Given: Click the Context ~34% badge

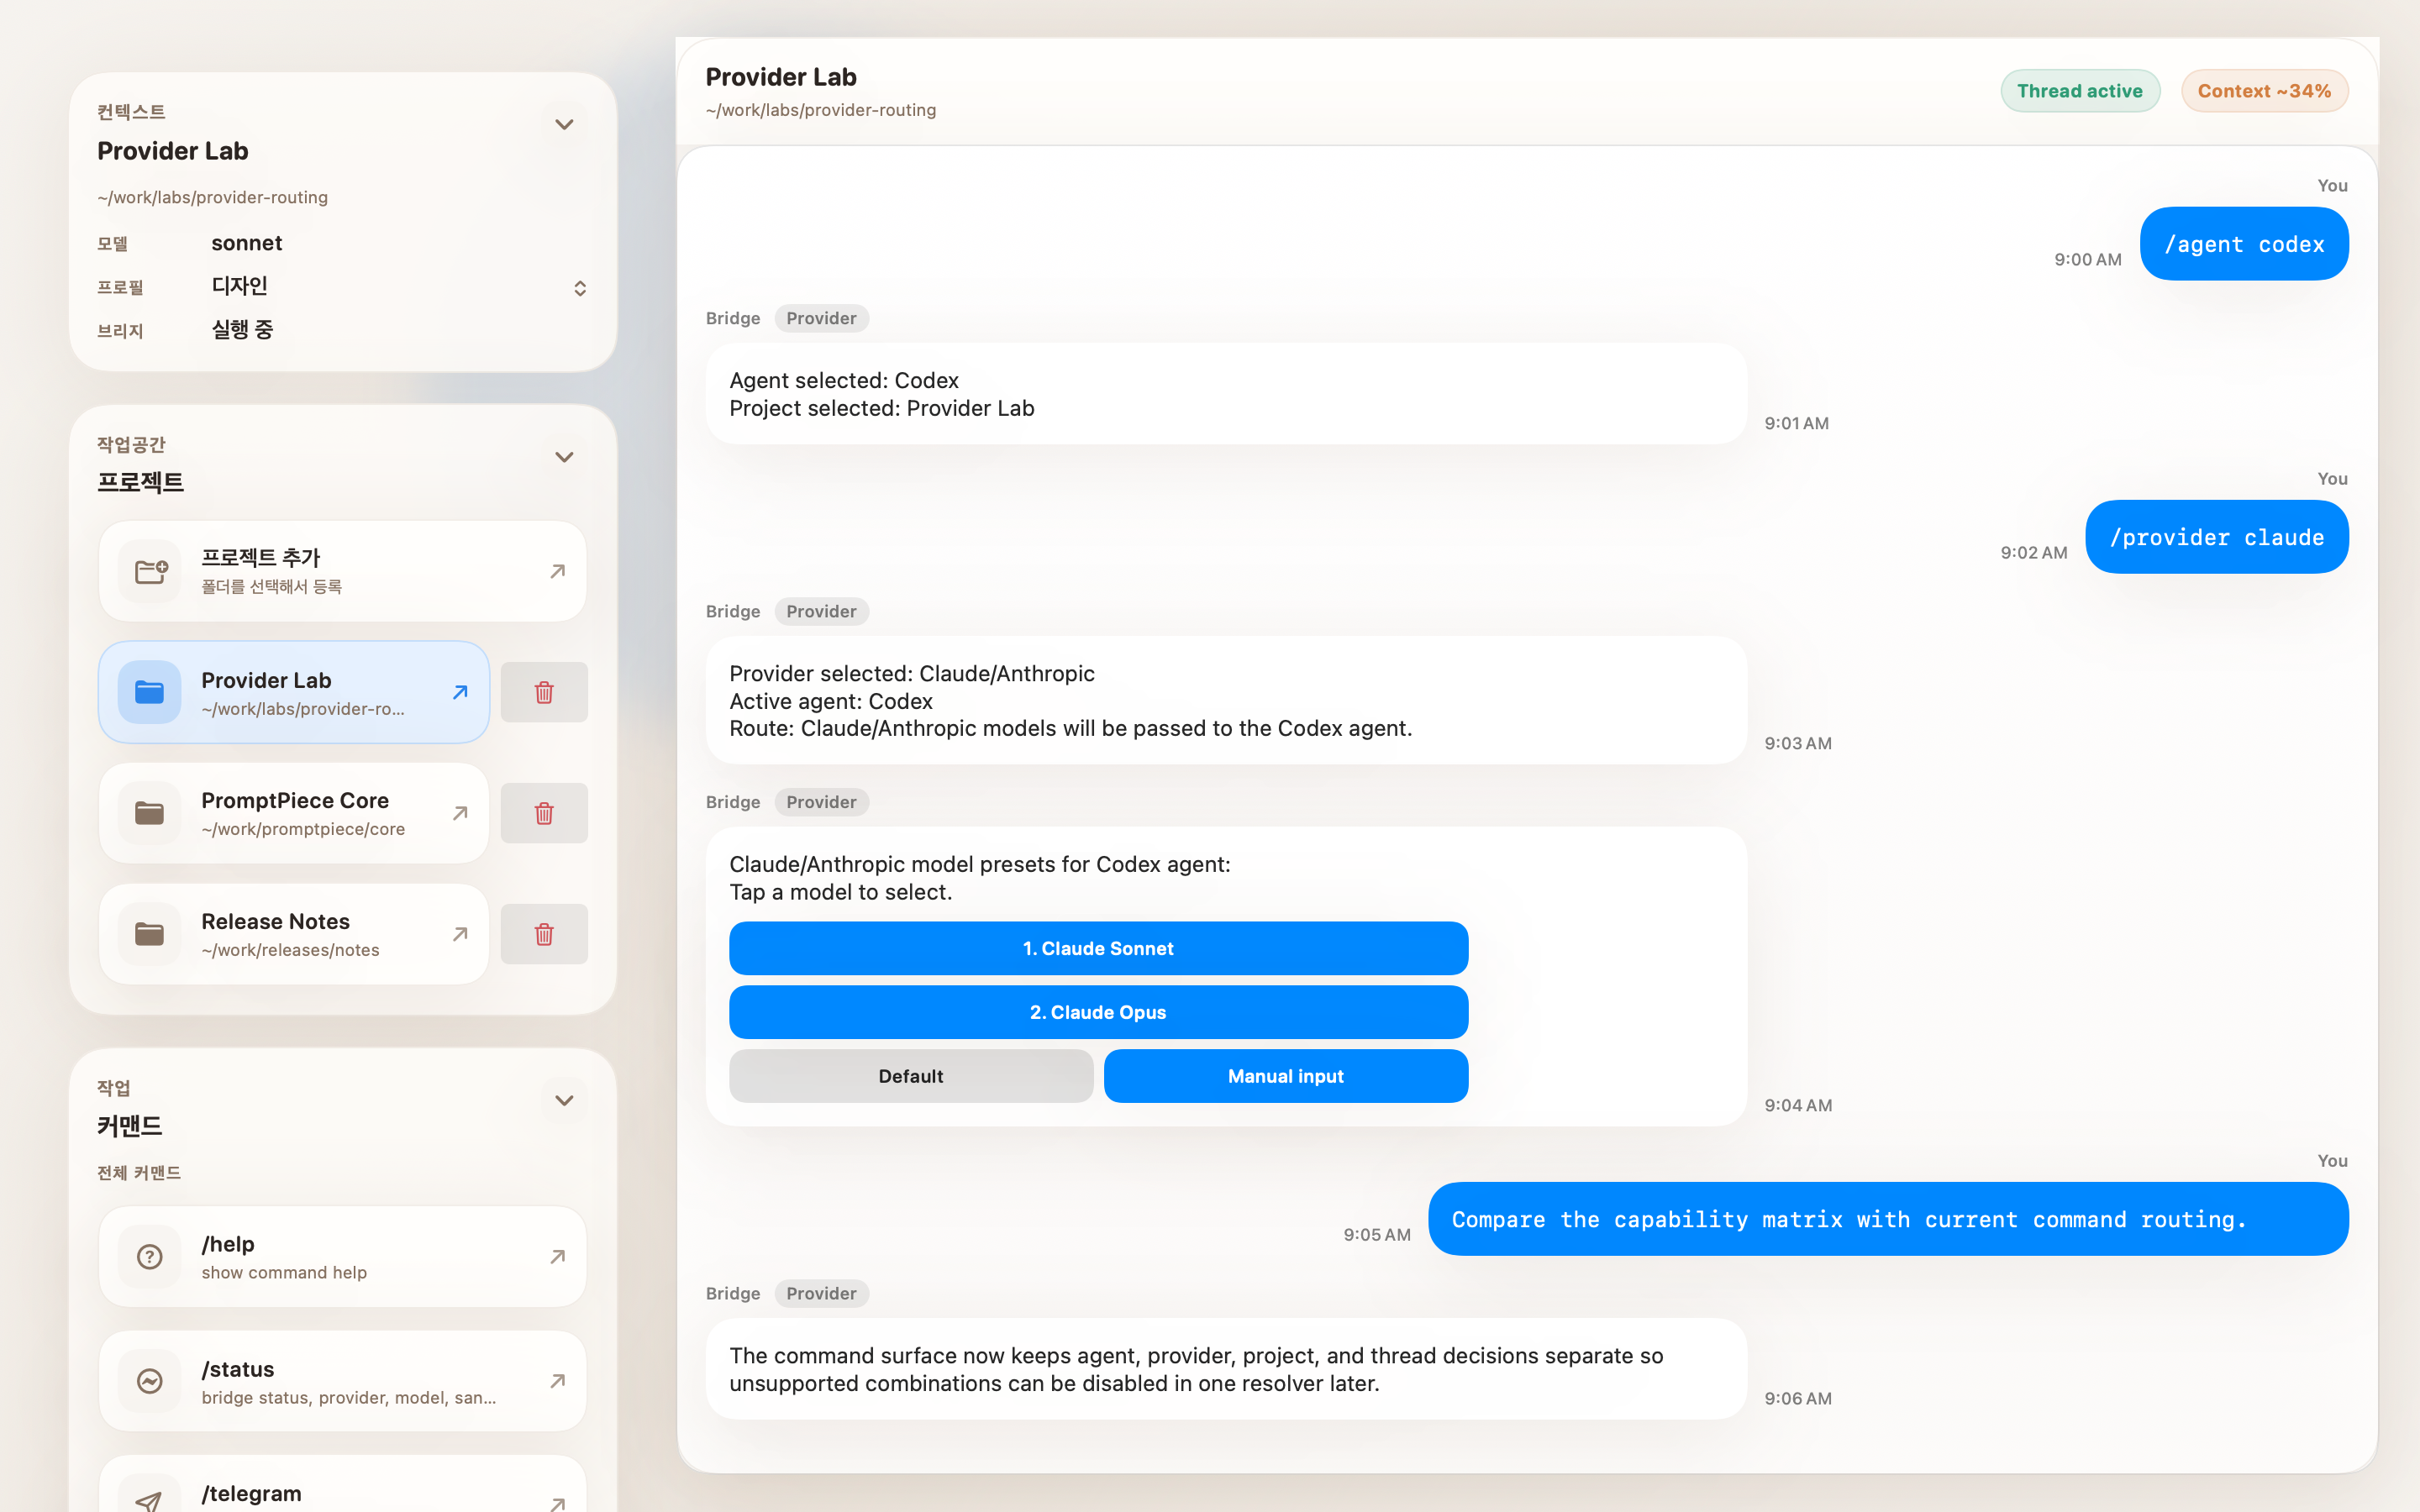Looking at the screenshot, I should pos(2264,91).
